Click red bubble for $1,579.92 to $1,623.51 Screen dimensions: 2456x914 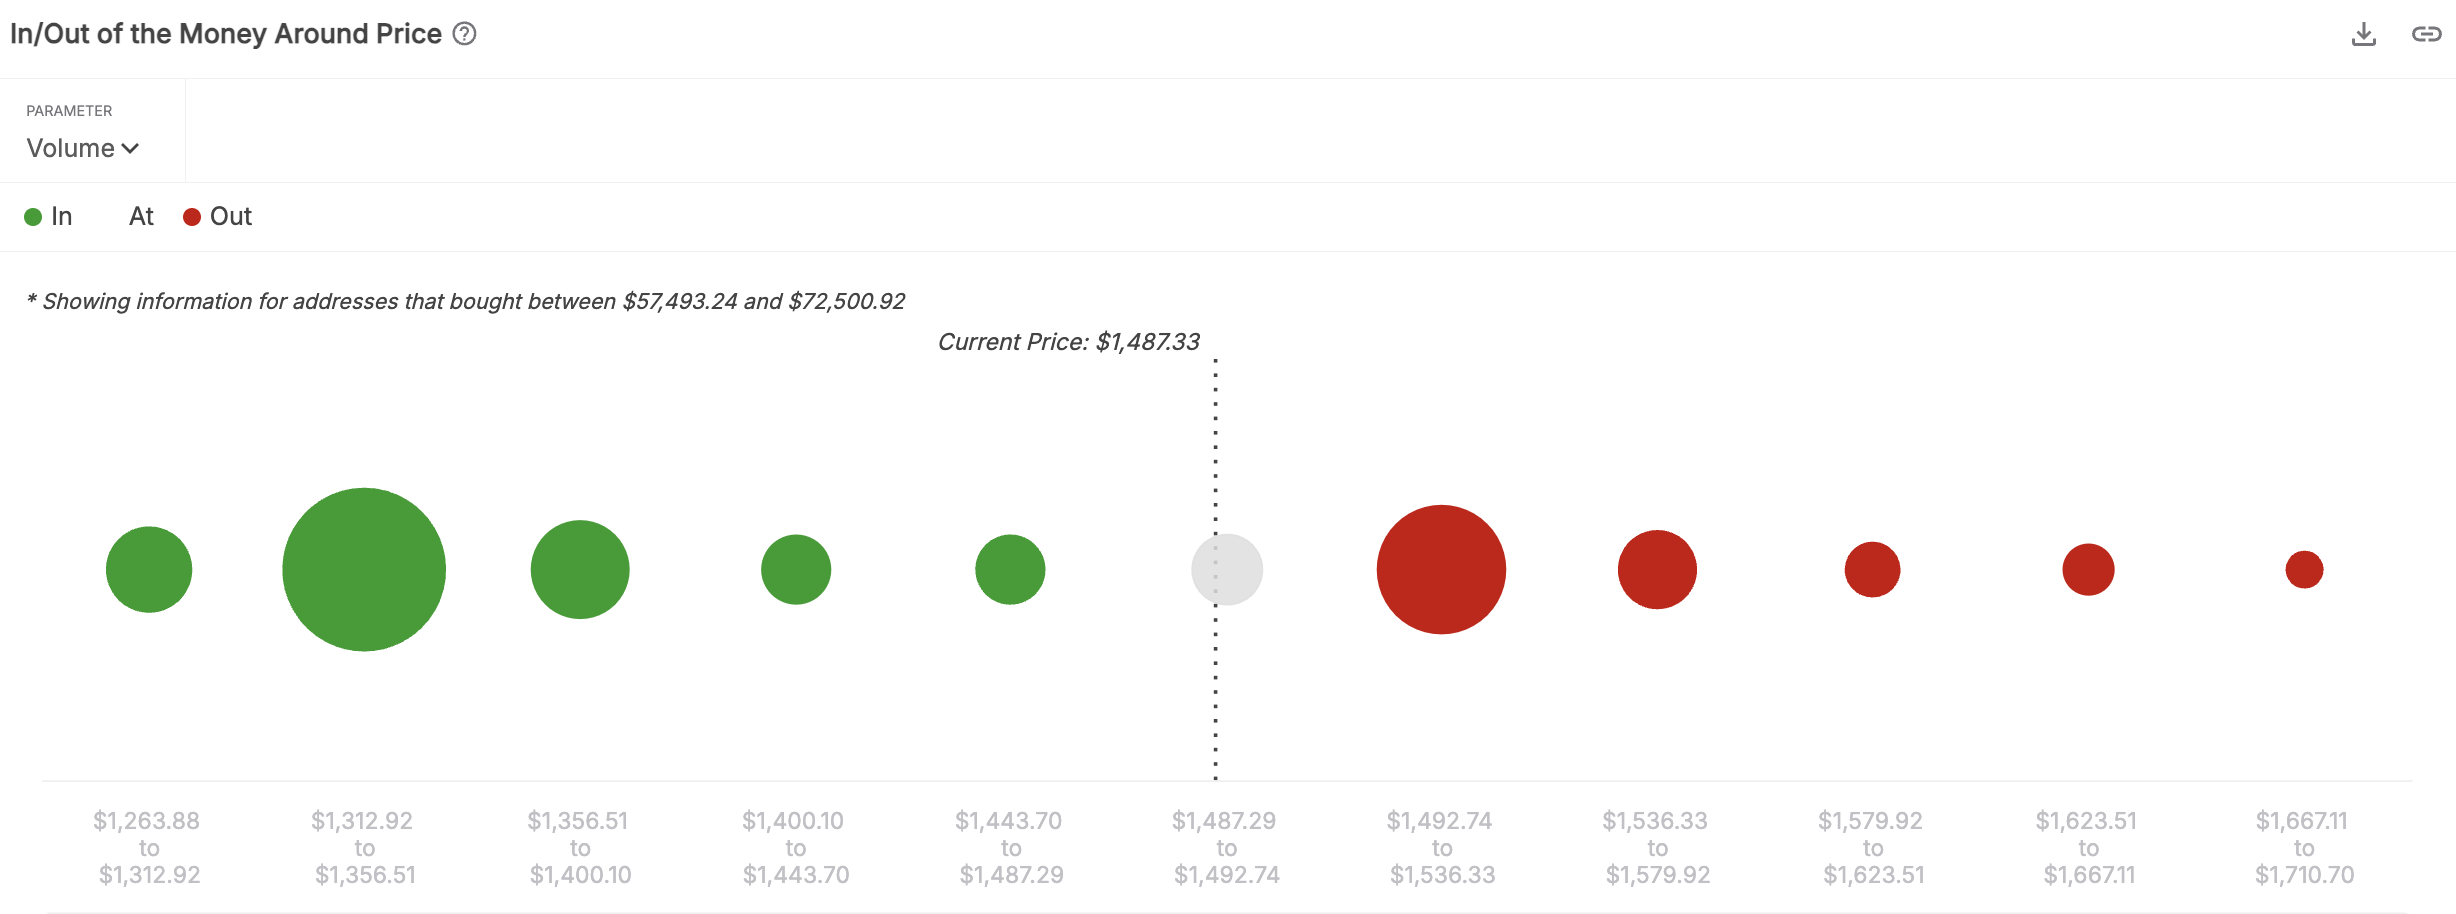tap(1872, 569)
